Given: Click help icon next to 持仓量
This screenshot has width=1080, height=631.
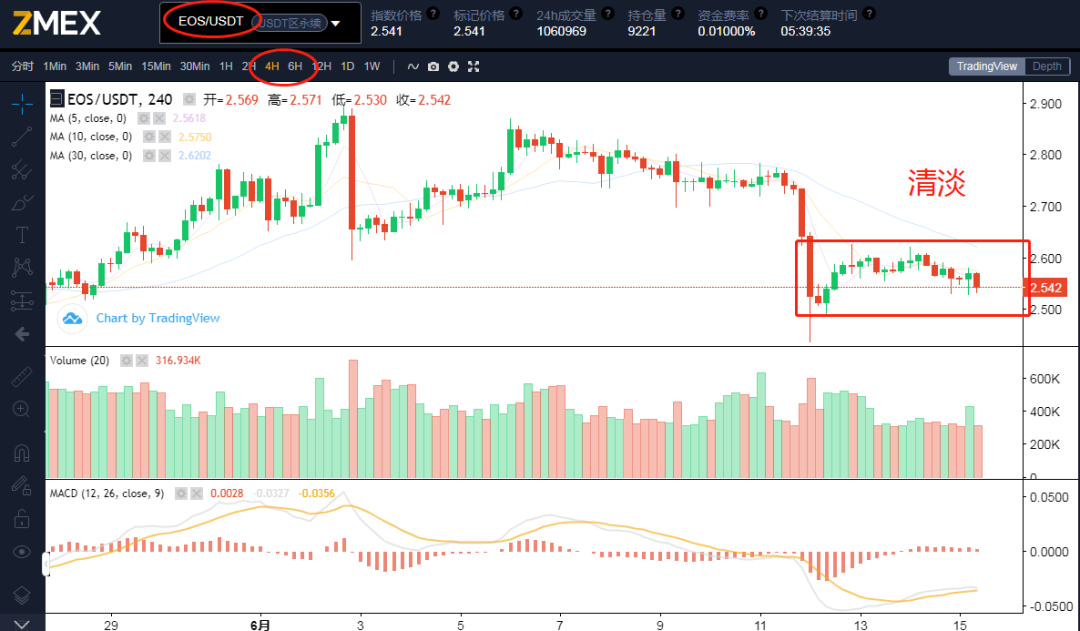Looking at the screenshot, I should pyautogui.click(x=678, y=13).
